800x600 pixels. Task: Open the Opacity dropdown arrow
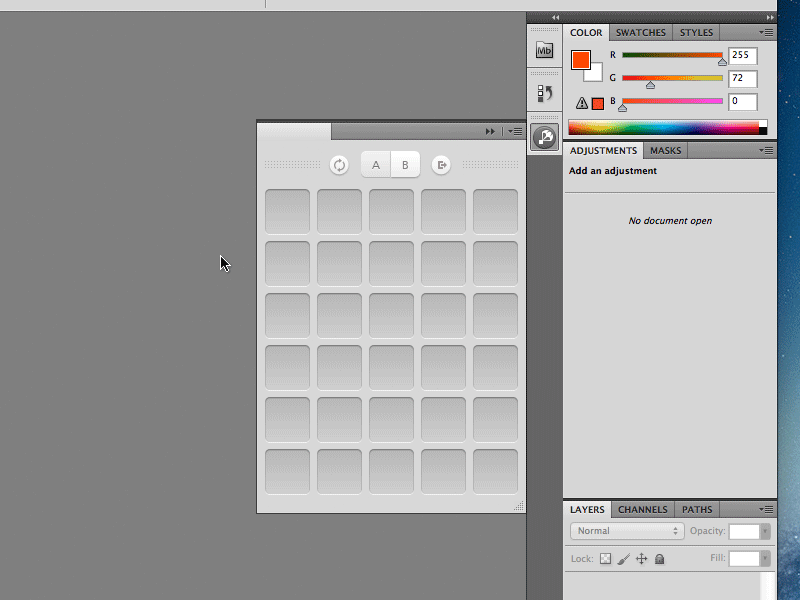(x=765, y=531)
